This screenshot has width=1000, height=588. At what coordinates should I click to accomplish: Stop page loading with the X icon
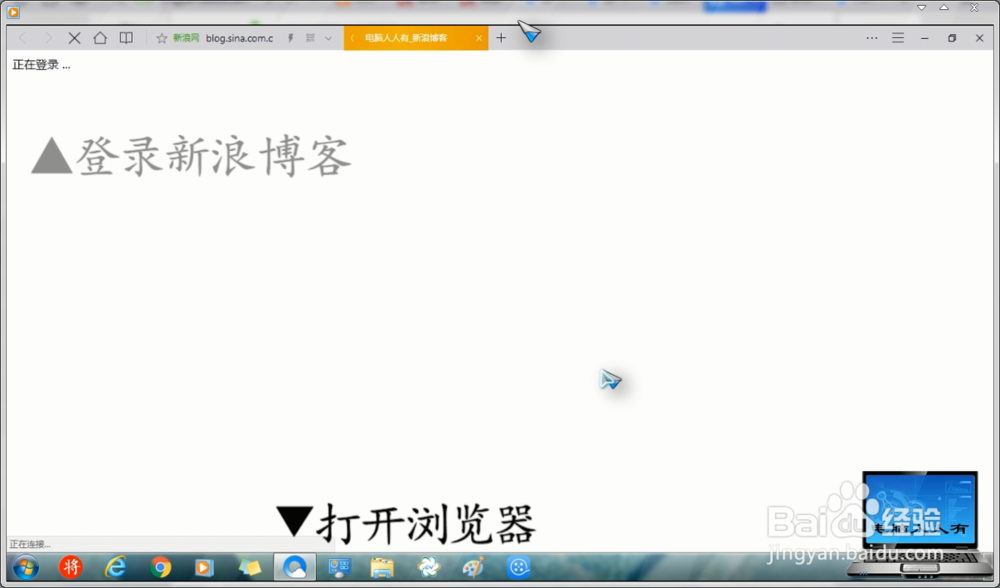[75, 38]
